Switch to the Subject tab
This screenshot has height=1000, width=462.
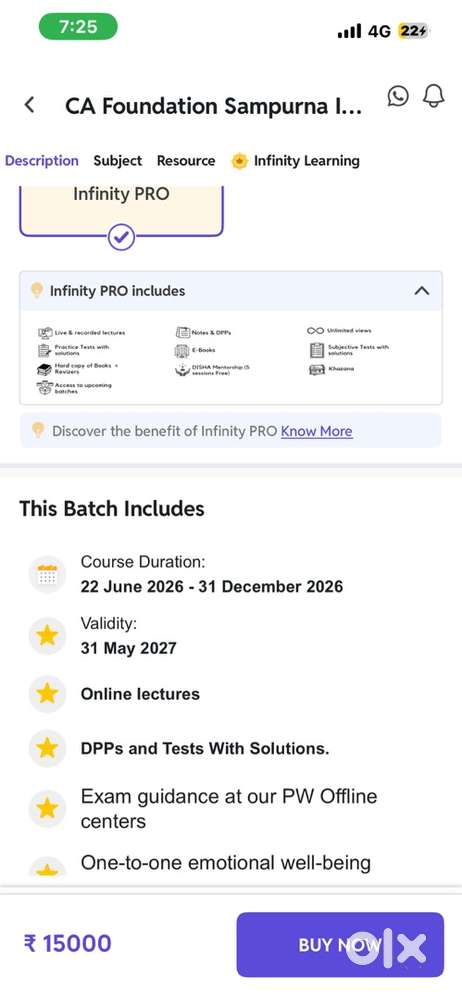[x=117, y=161]
